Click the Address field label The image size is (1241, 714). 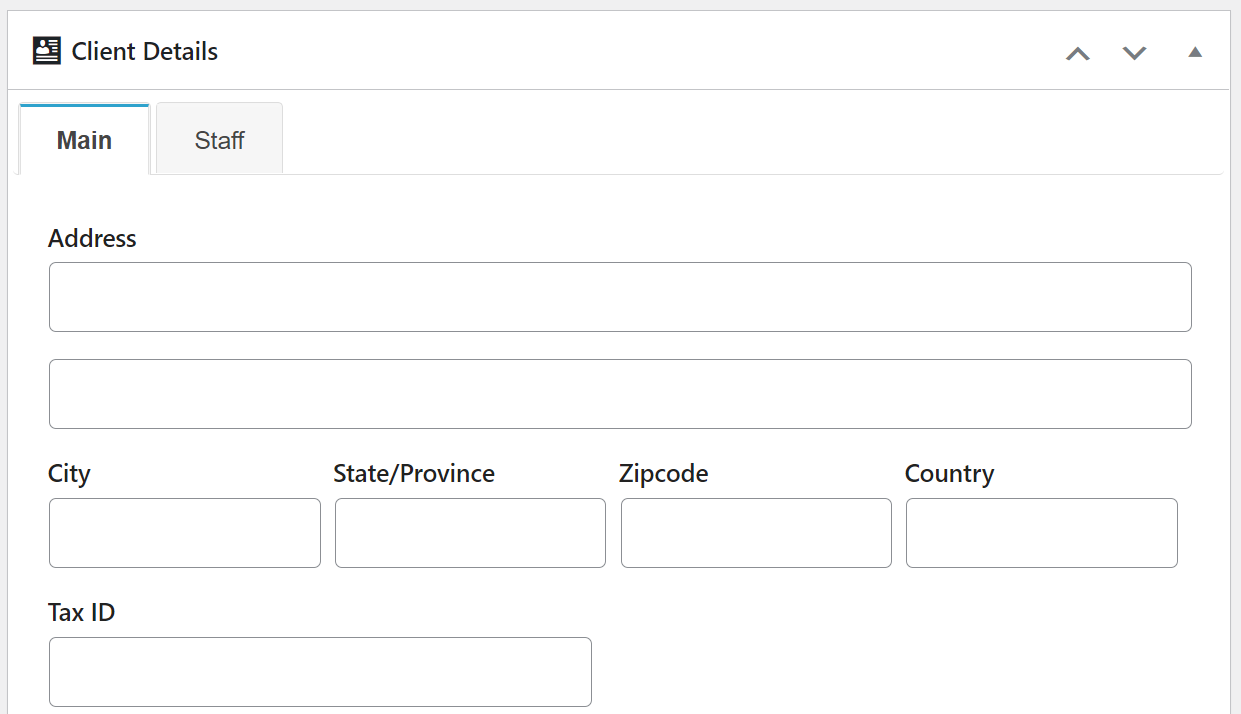(92, 238)
